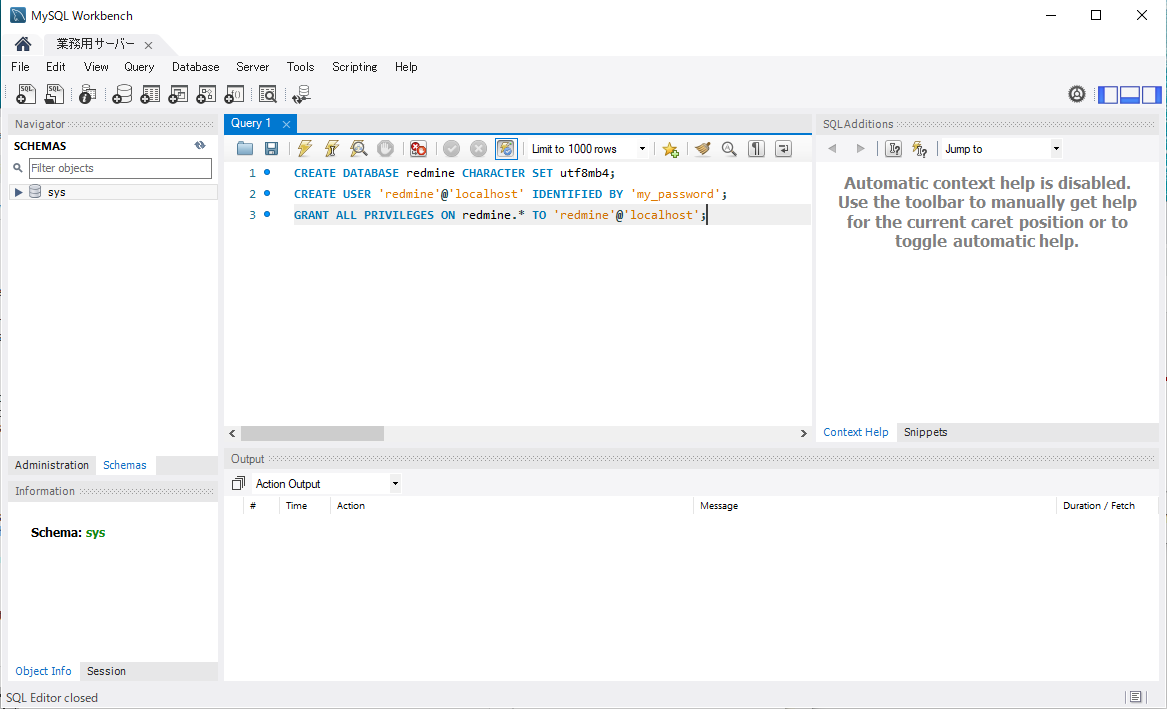
Task: Reconnect to the DBMS
Action: [x=301, y=94]
